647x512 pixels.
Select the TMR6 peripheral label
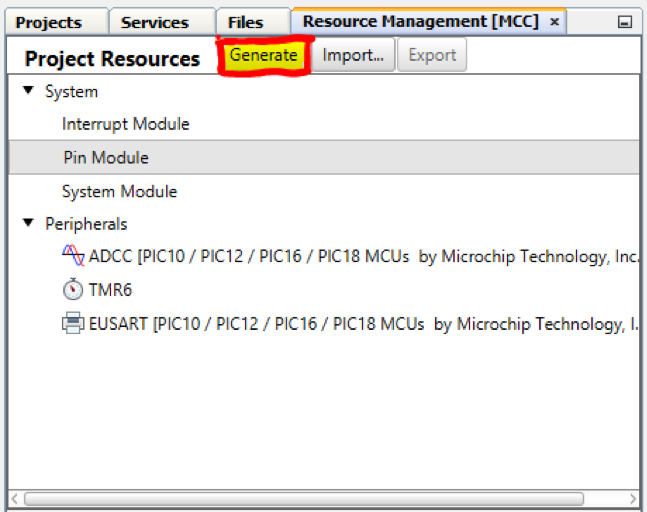pyautogui.click(x=110, y=290)
